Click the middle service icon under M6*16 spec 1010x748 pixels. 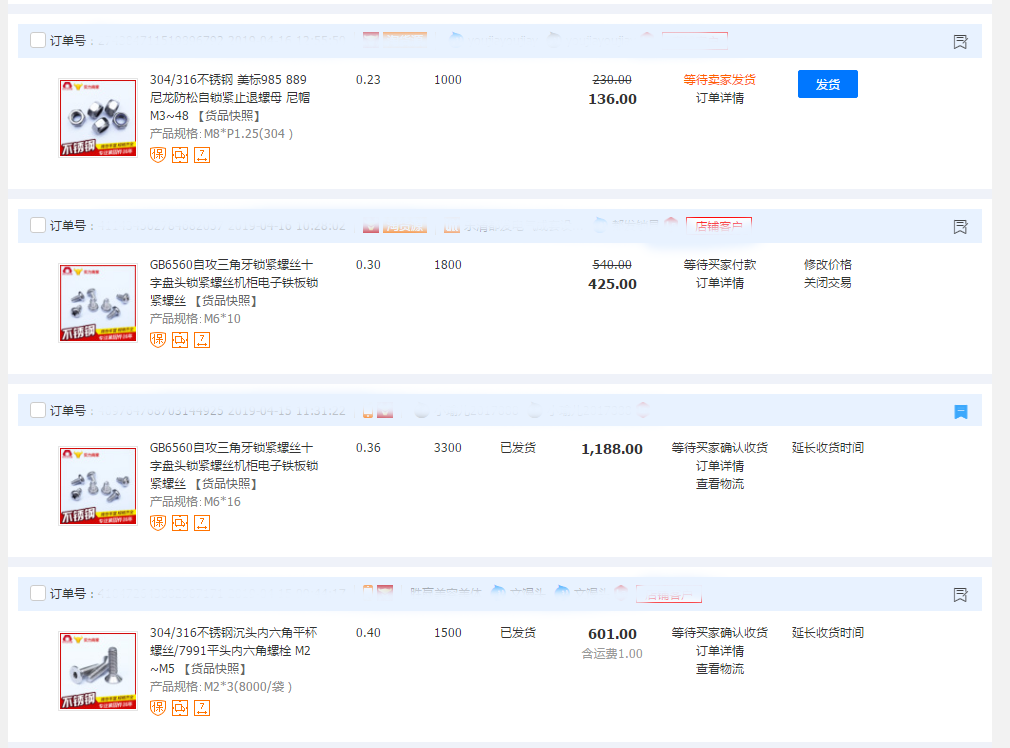click(180, 523)
